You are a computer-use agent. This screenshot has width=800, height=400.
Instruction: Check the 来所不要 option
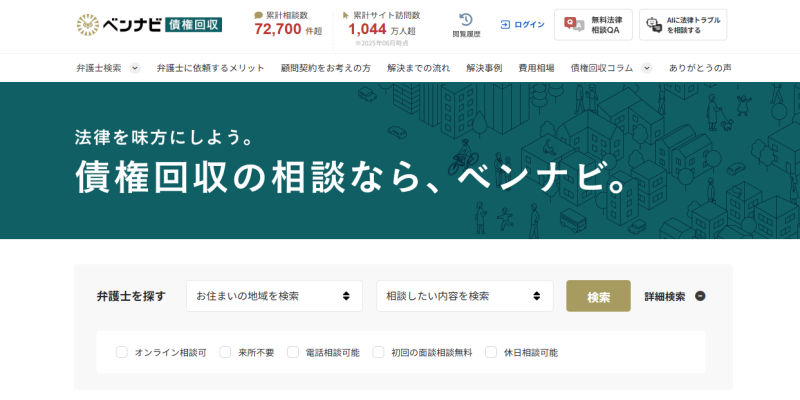[x=225, y=352]
